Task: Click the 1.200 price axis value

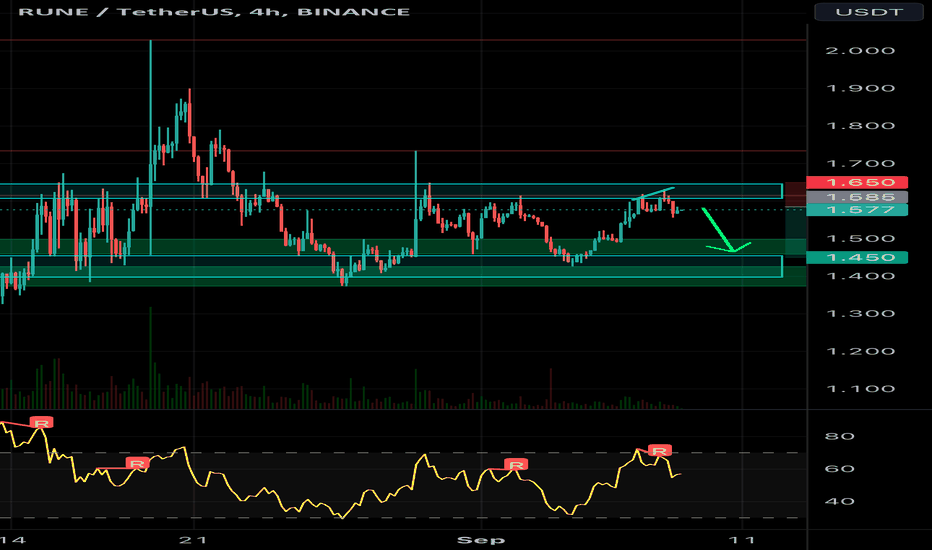Action: 860,351
